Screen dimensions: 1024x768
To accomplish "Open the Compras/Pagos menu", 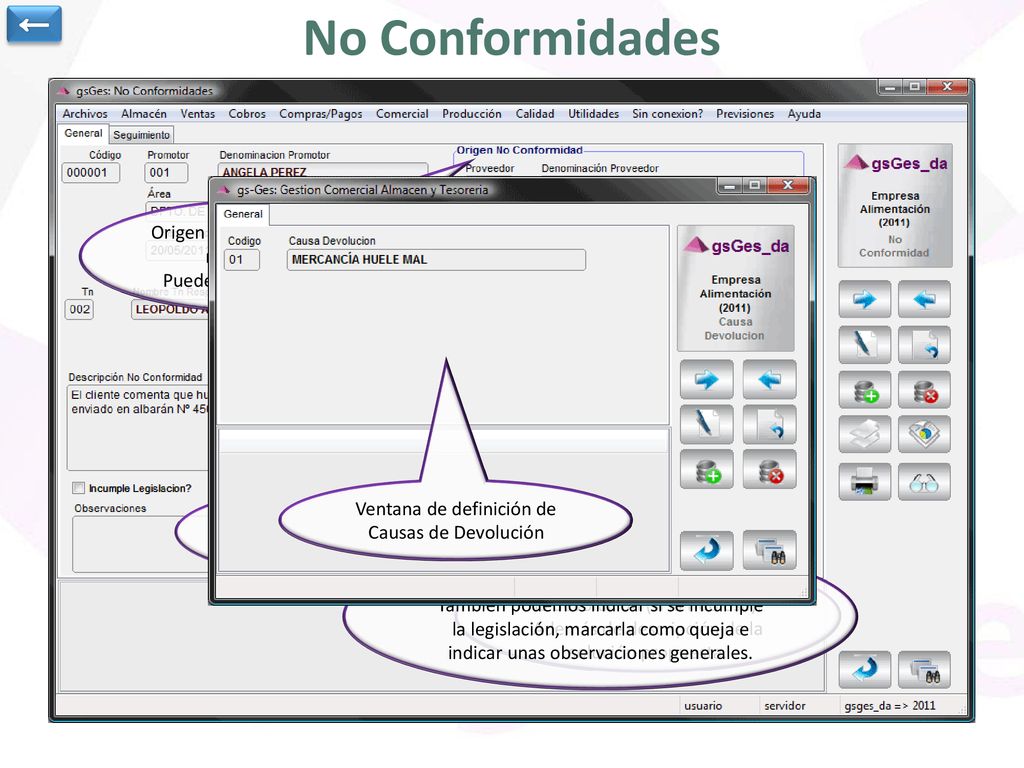I will 321,114.
